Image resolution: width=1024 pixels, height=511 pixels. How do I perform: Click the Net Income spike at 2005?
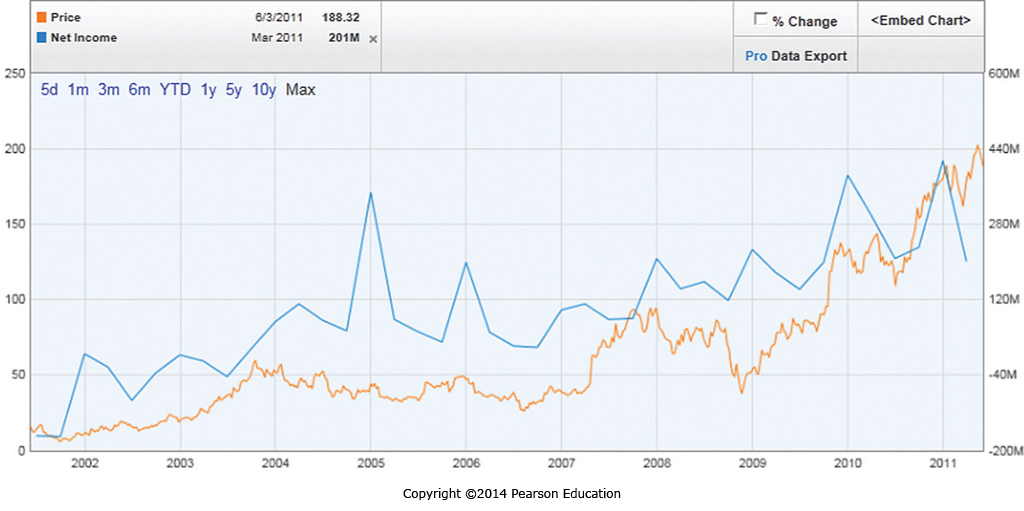pos(371,193)
